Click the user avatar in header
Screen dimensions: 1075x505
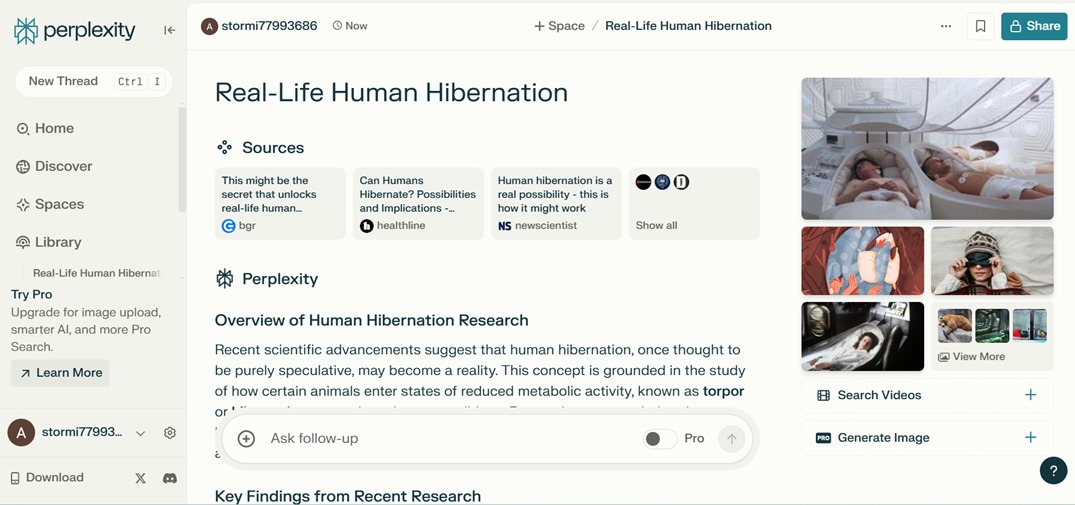[x=209, y=26]
